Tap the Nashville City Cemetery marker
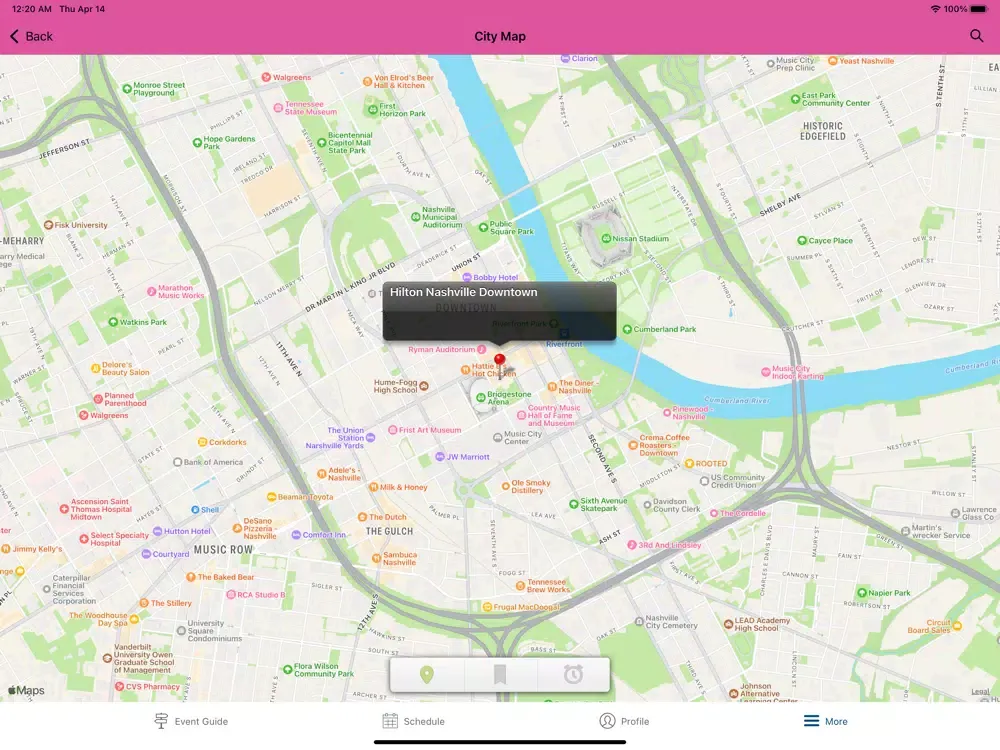 click(639, 621)
